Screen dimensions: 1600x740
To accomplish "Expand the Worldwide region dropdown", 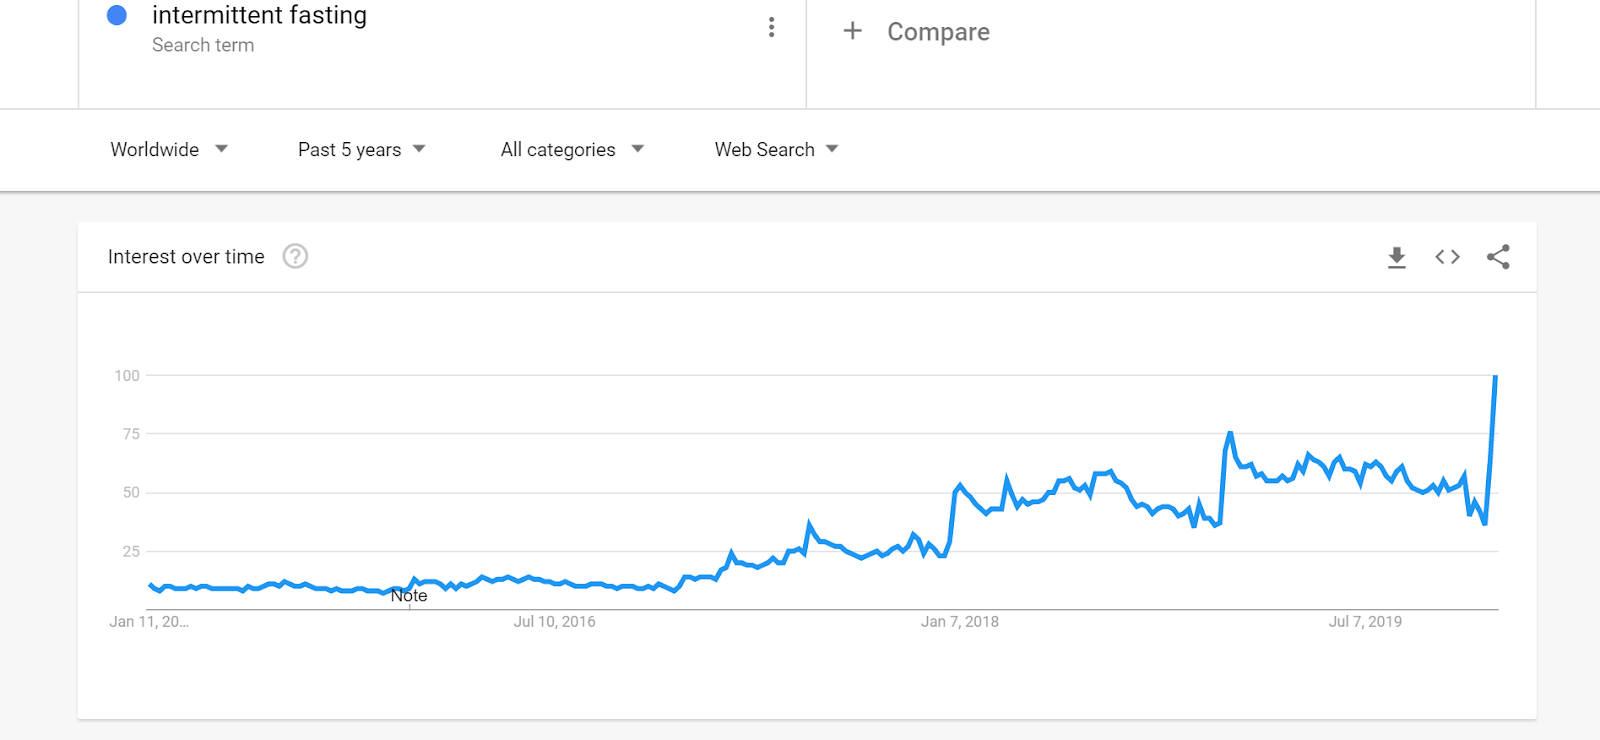I will 169,150.
